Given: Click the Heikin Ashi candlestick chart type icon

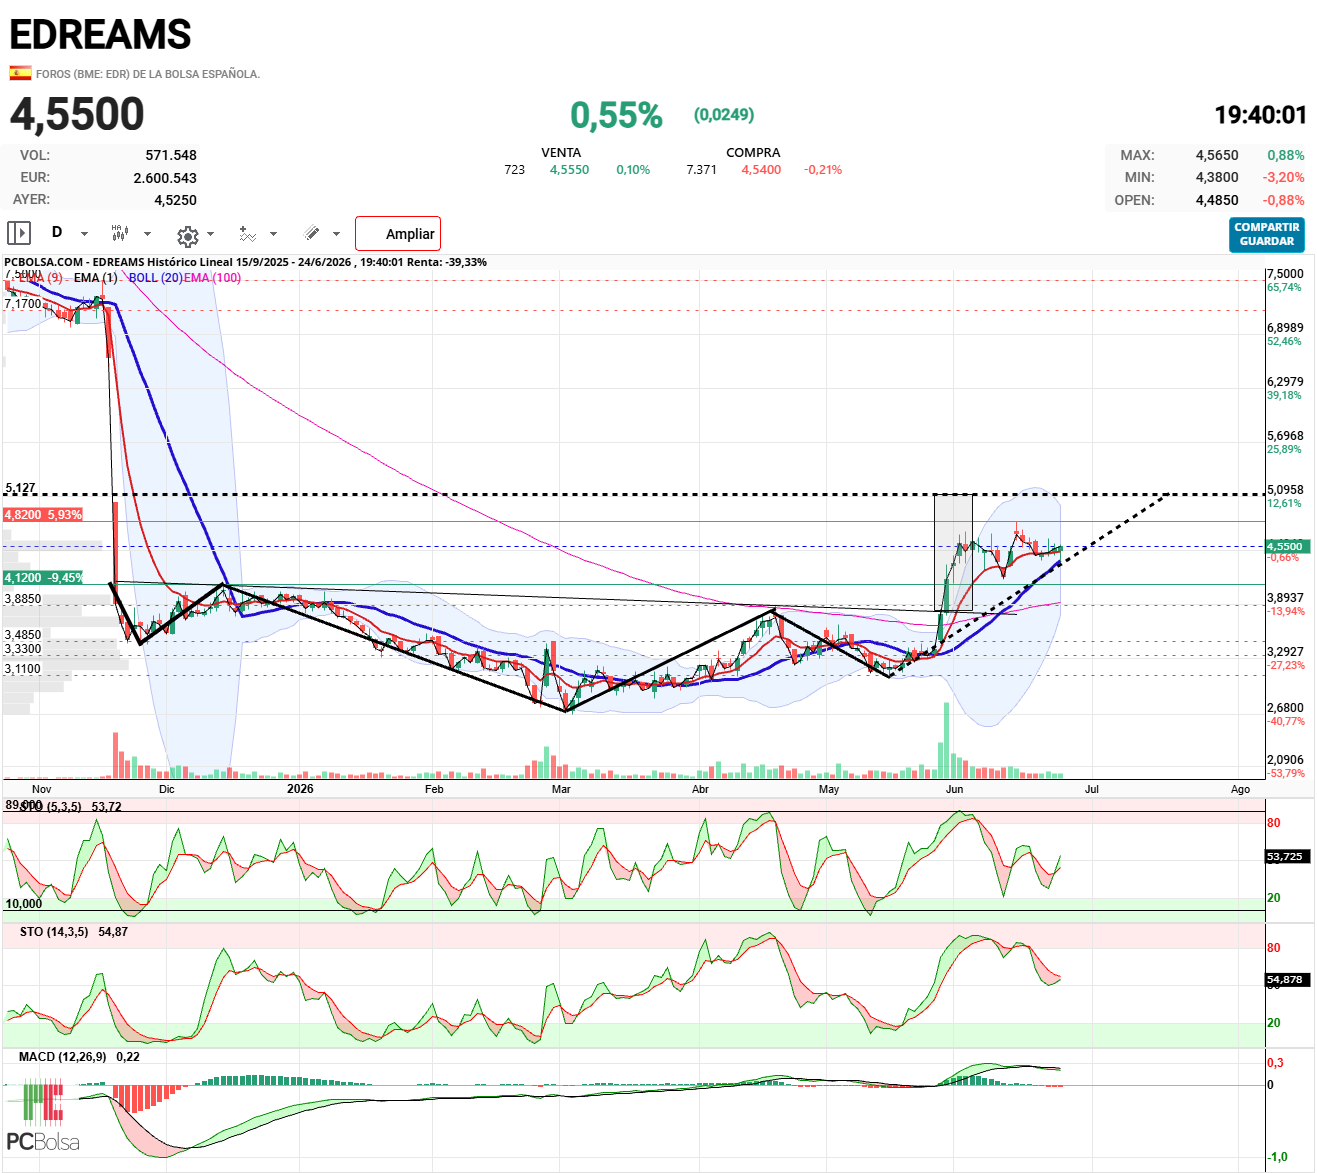Looking at the screenshot, I should tap(119, 232).
